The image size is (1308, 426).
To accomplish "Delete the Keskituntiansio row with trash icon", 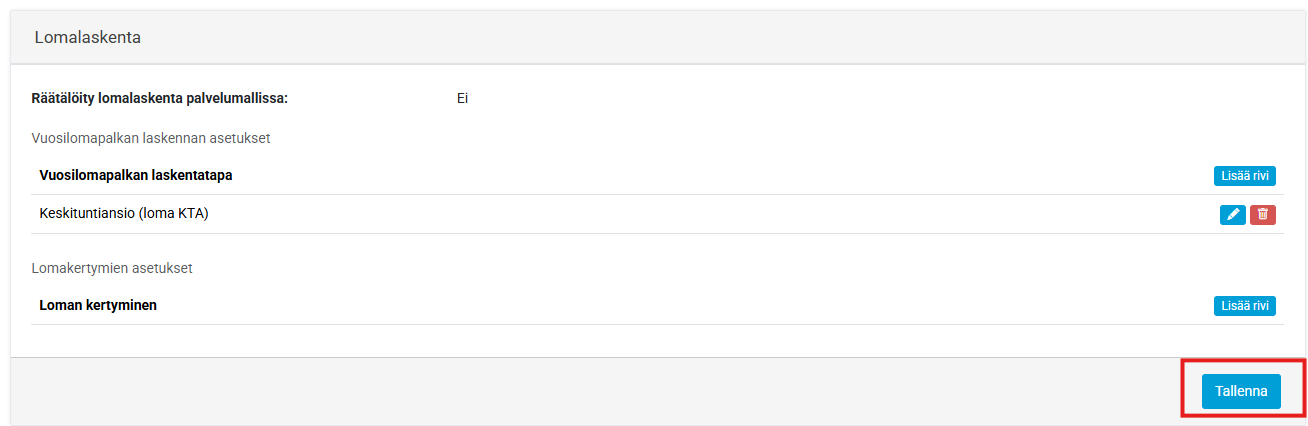I will [x=1263, y=214].
